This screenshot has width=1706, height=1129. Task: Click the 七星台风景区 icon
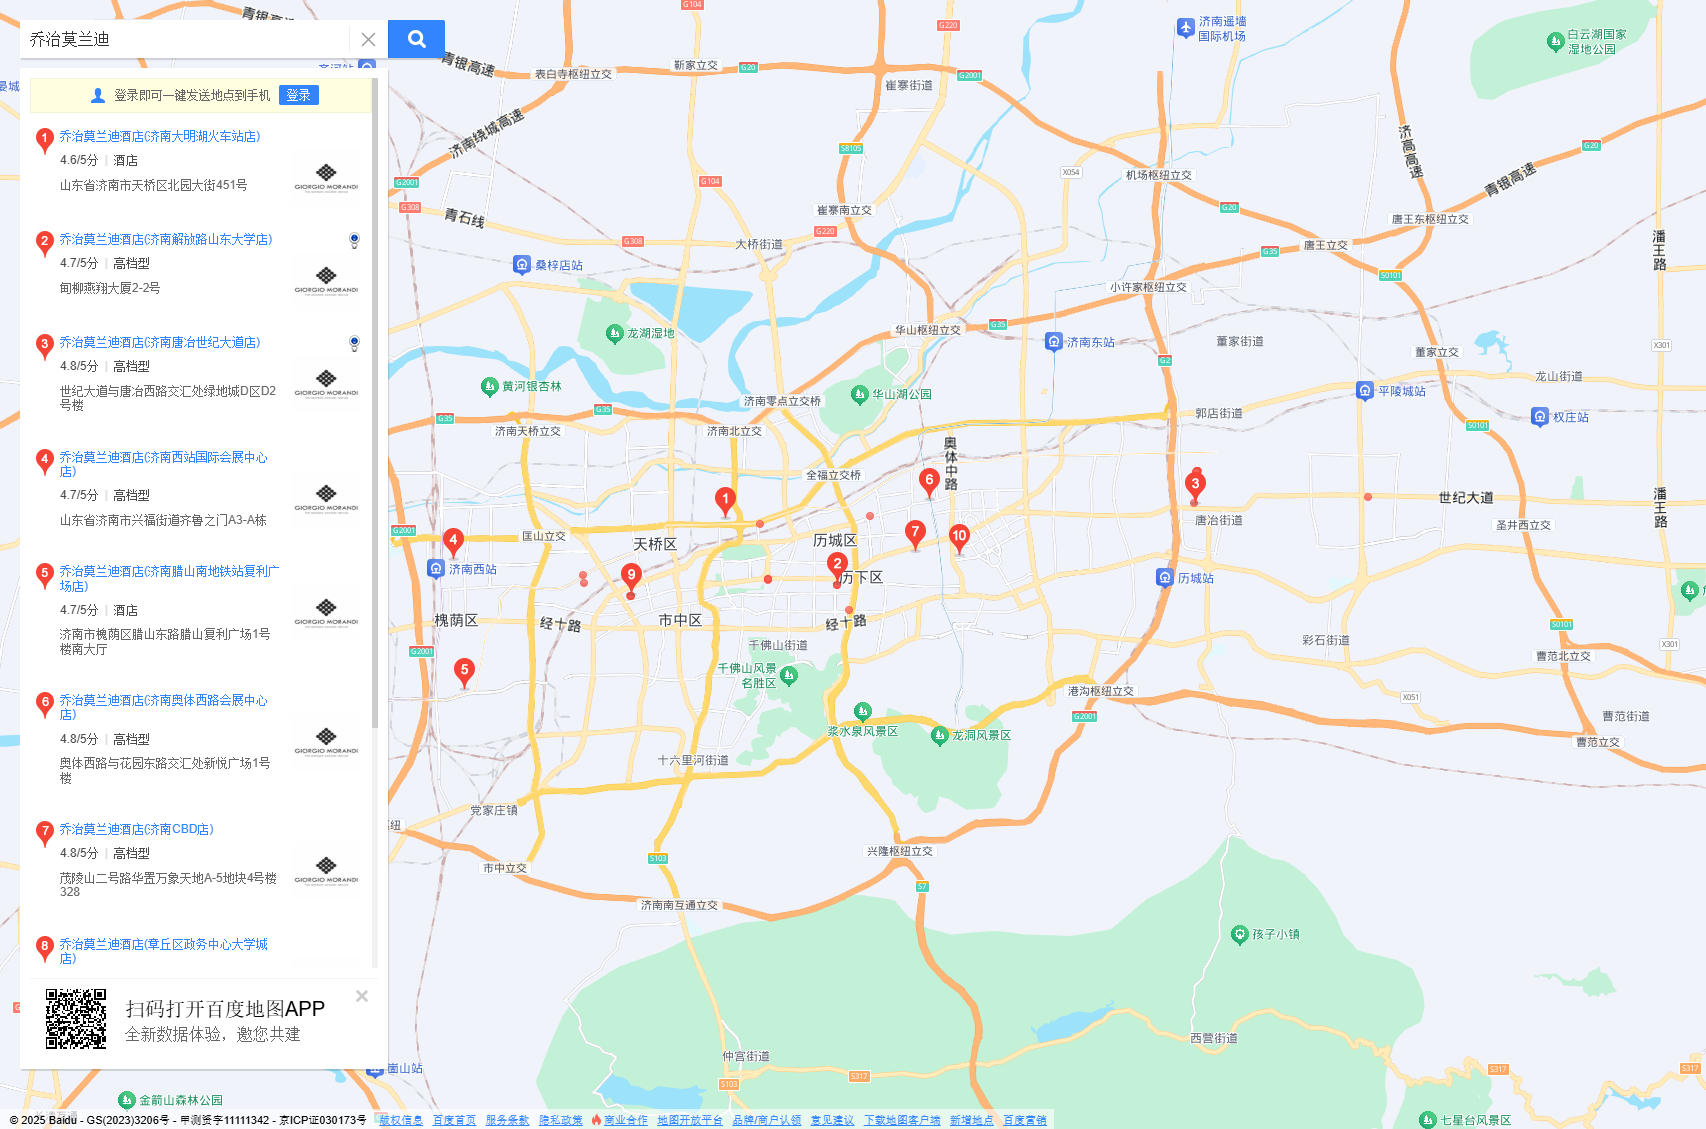[x=1428, y=1120]
